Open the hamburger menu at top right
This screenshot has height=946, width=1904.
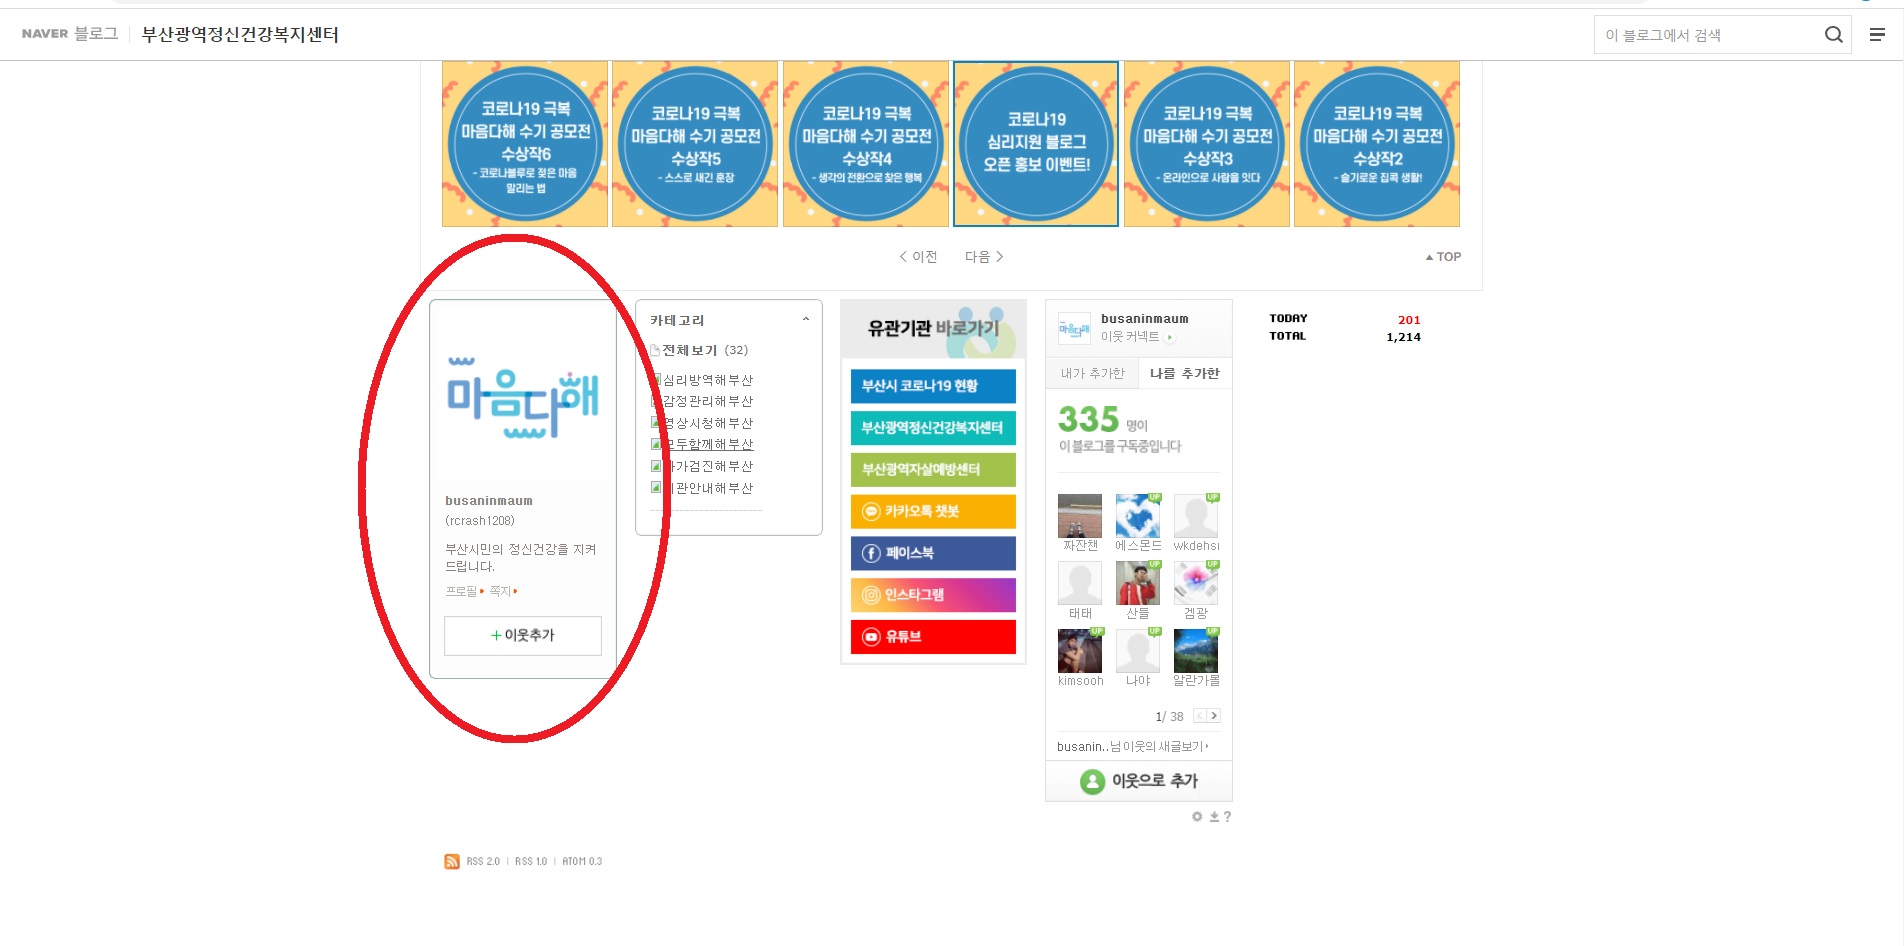[1877, 35]
